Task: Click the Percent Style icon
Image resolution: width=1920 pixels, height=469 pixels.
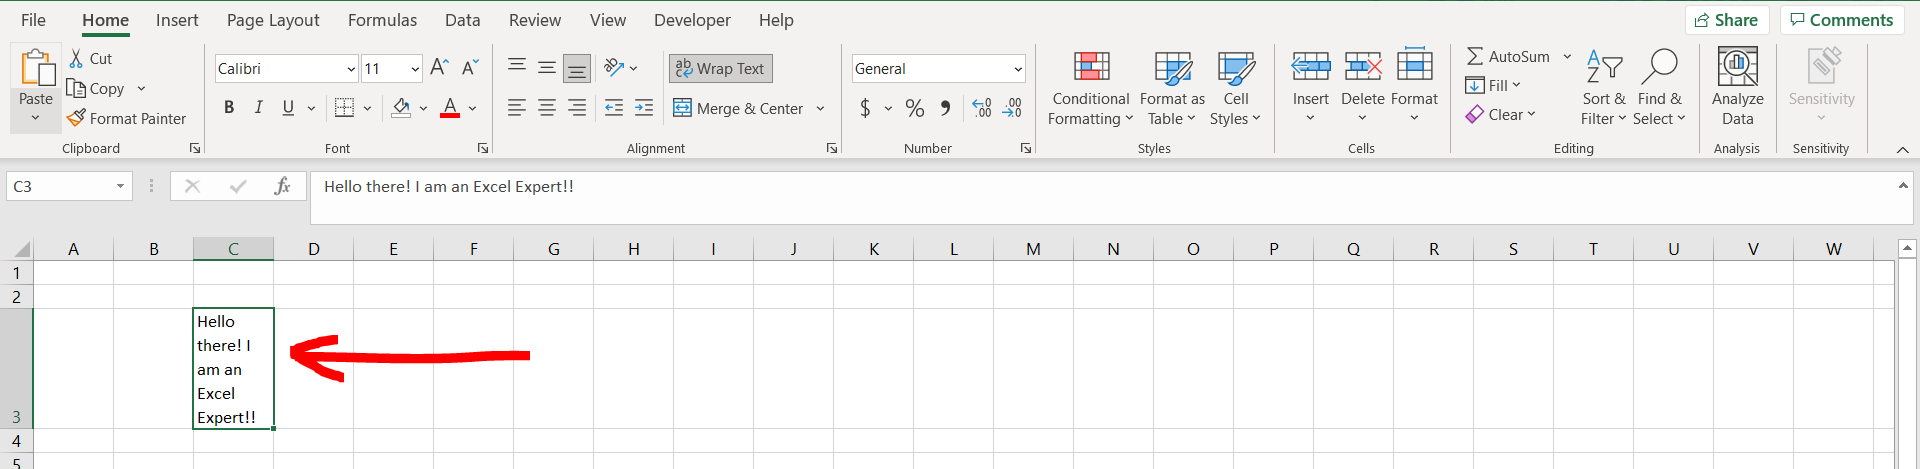Action: pyautogui.click(x=914, y=108)
